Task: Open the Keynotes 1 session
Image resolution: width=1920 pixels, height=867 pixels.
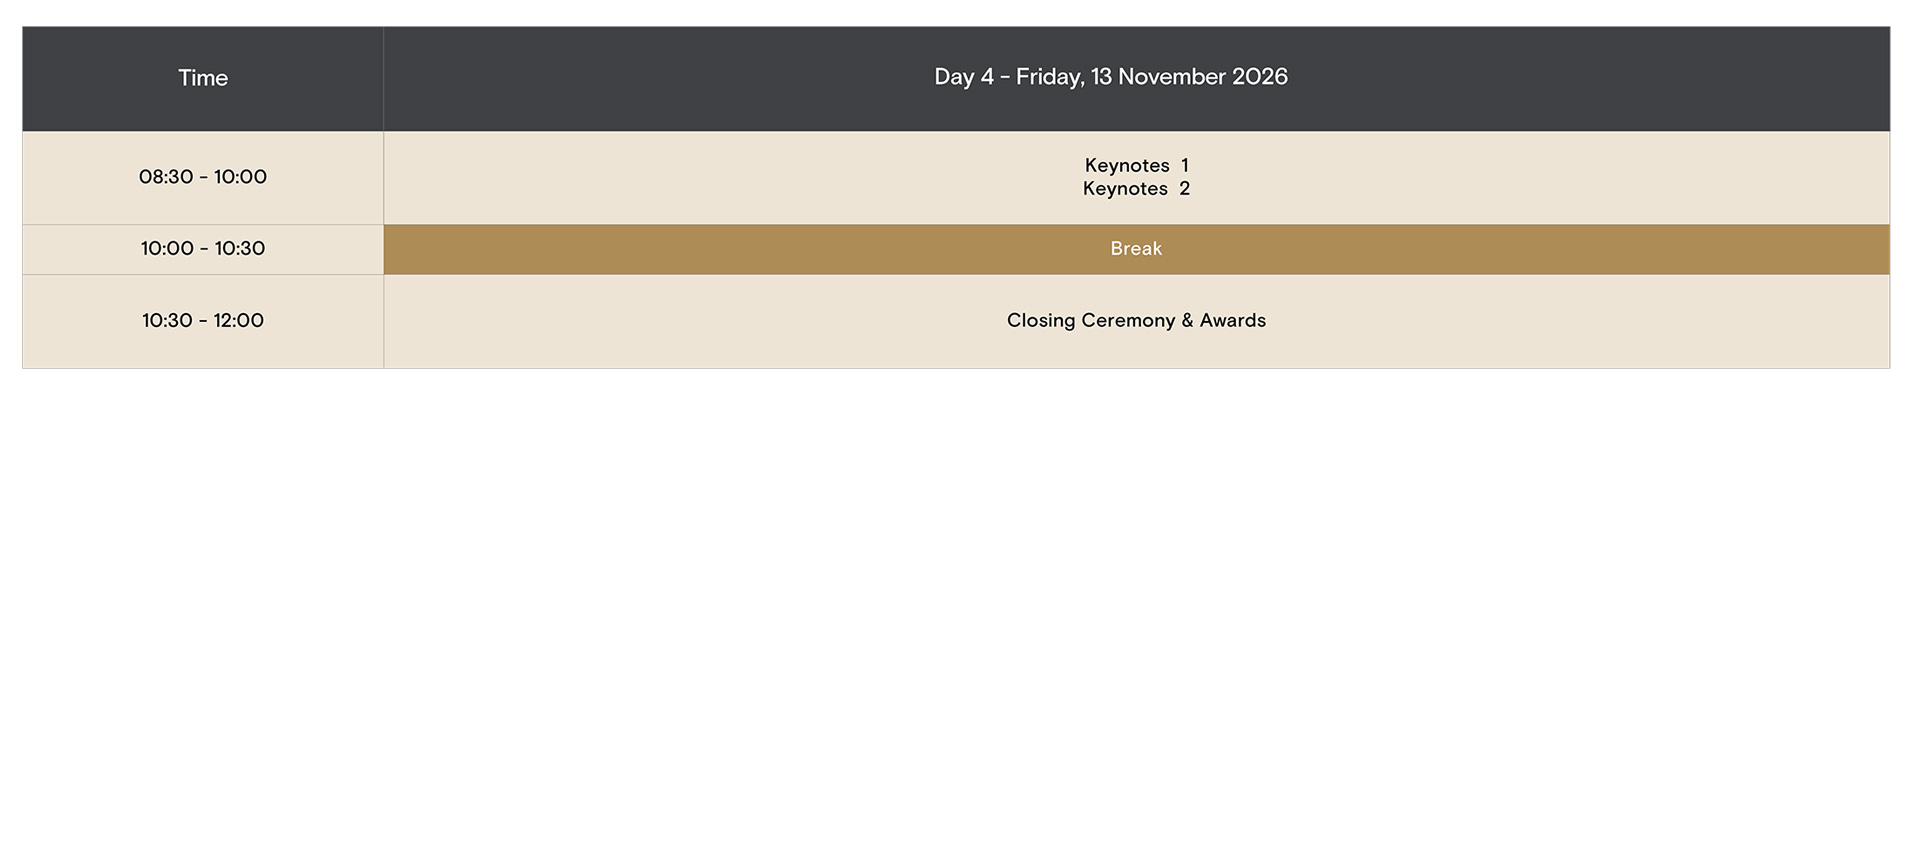Action: tap(1136, 165)
